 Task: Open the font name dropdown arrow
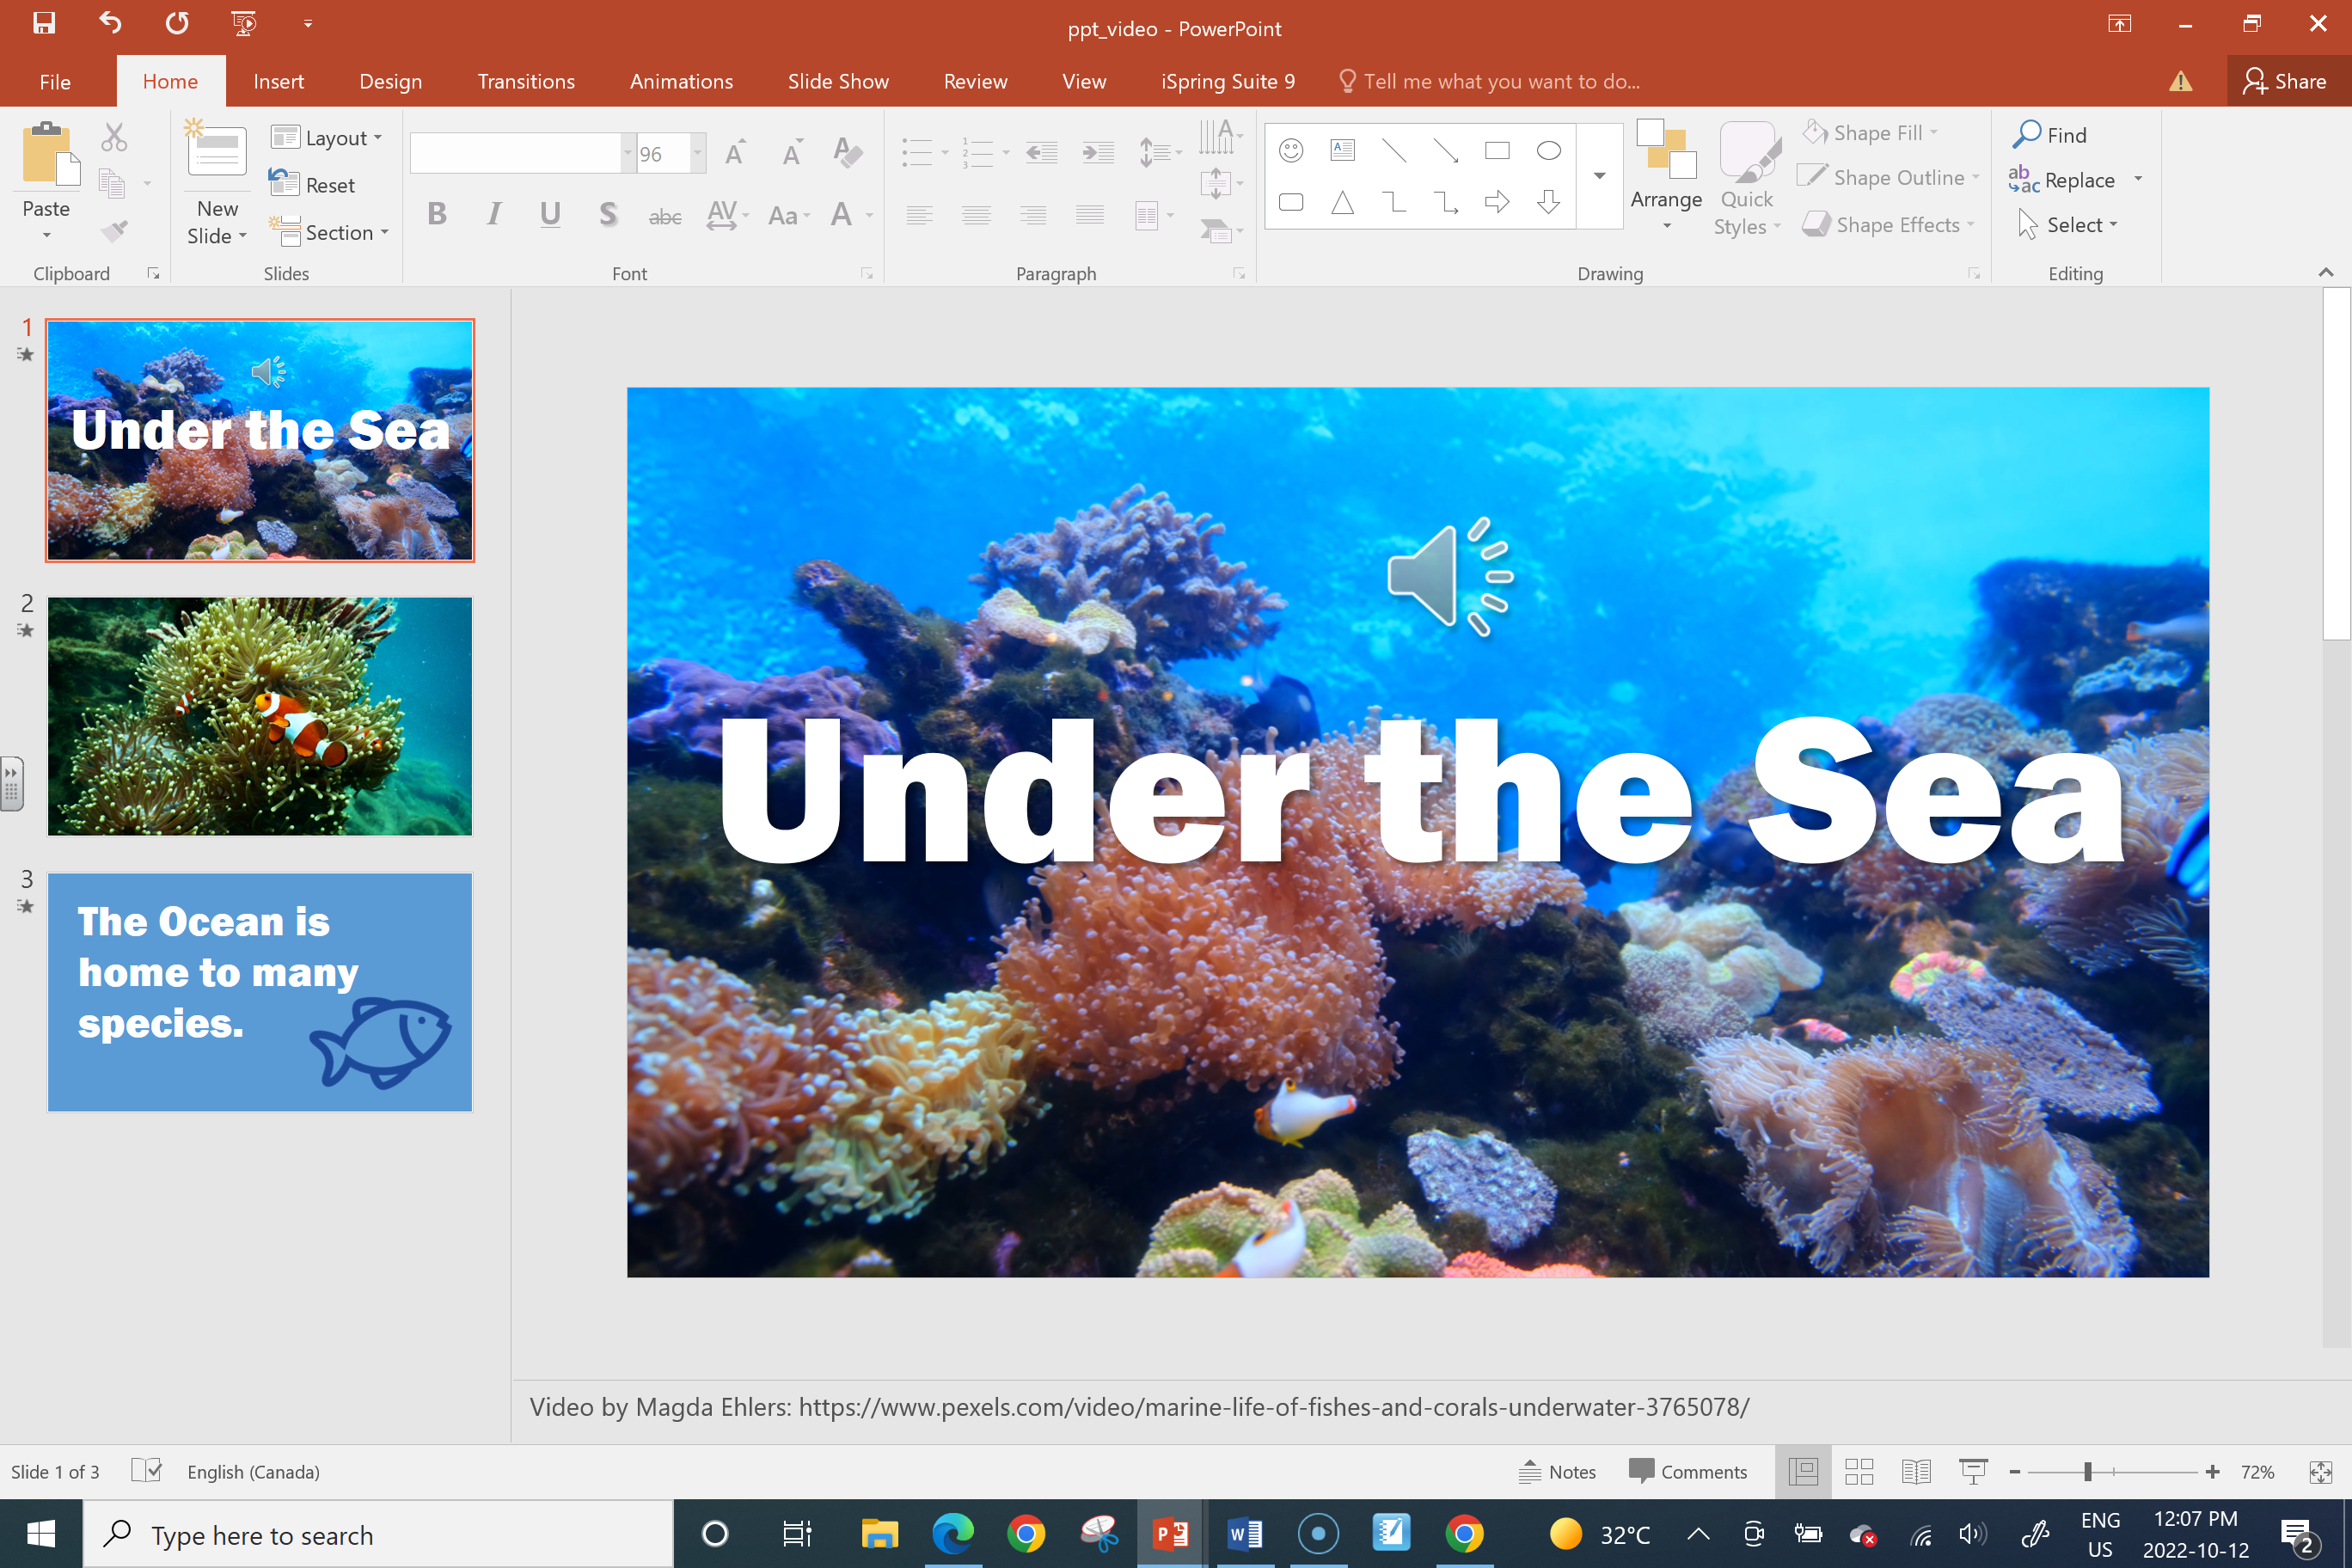(x=628, y=154)
